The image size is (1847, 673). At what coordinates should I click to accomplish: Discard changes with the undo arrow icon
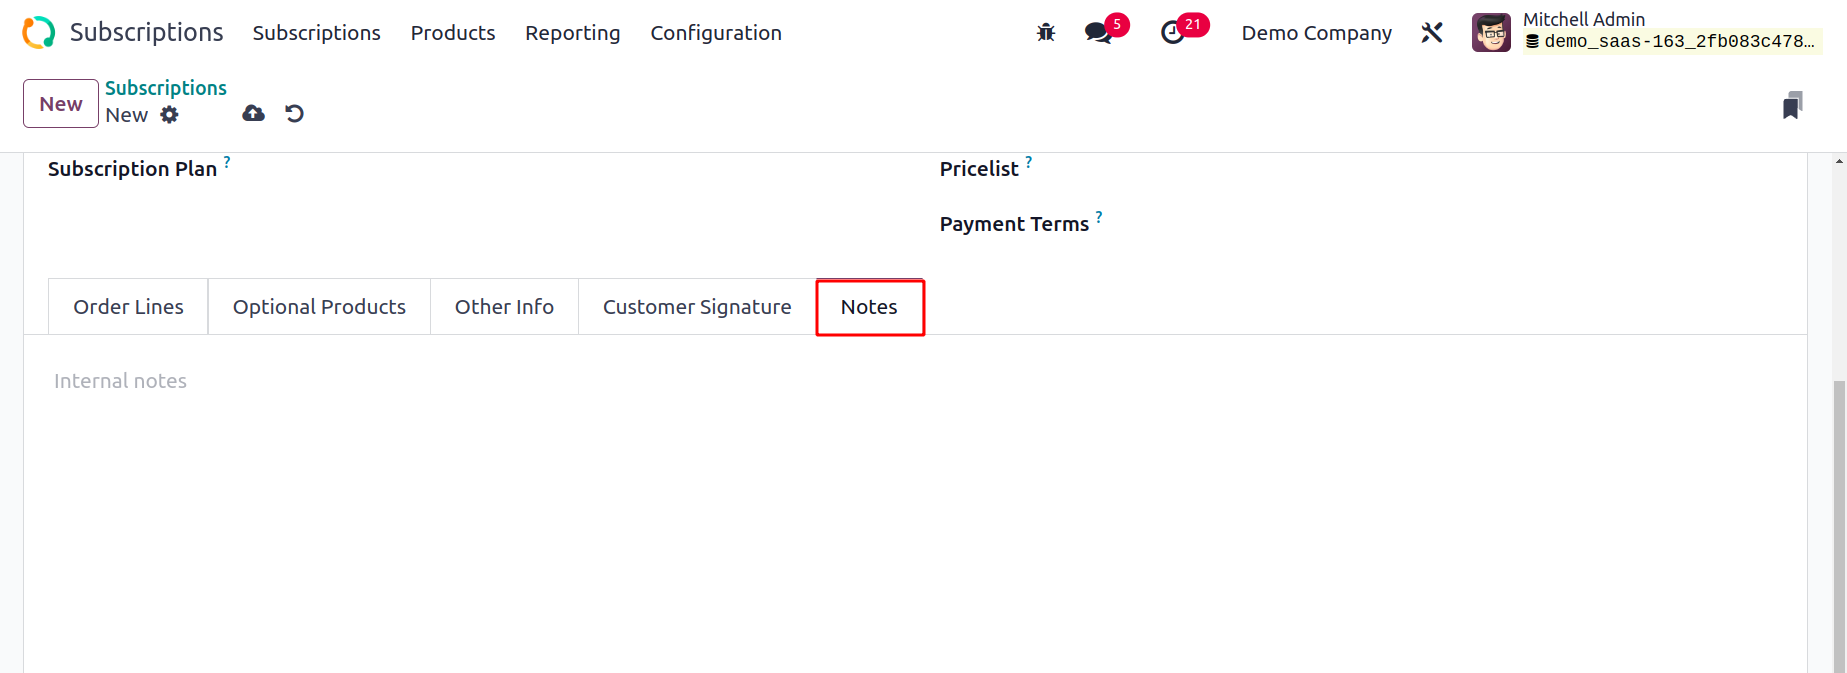(x=294, y=114)
